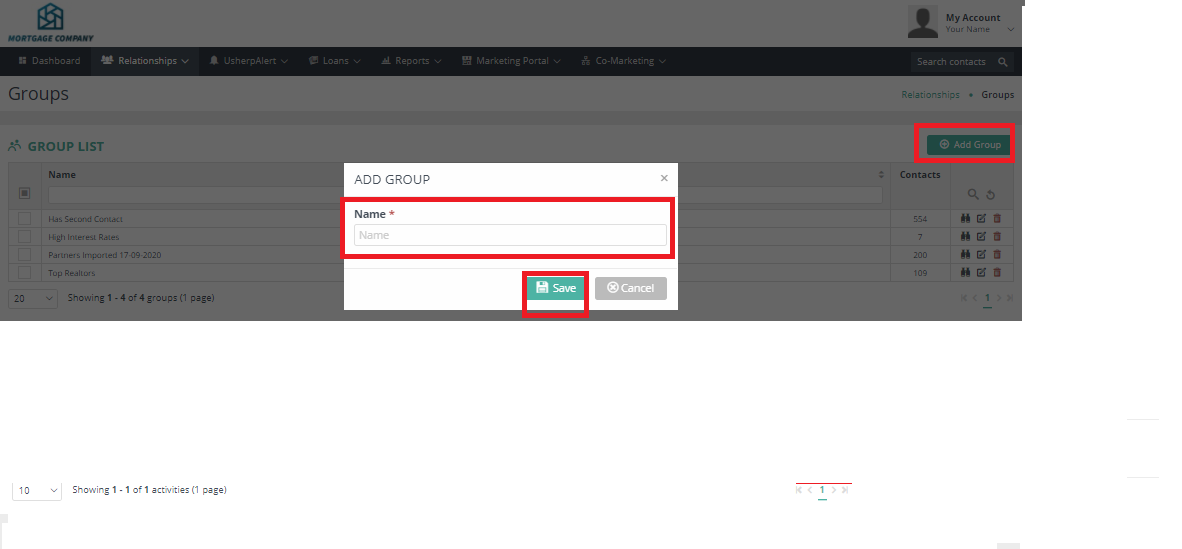This screenshot has height=549, width=1182.
Task: Expand the My Account dropdown
Action: [1010, 30]
